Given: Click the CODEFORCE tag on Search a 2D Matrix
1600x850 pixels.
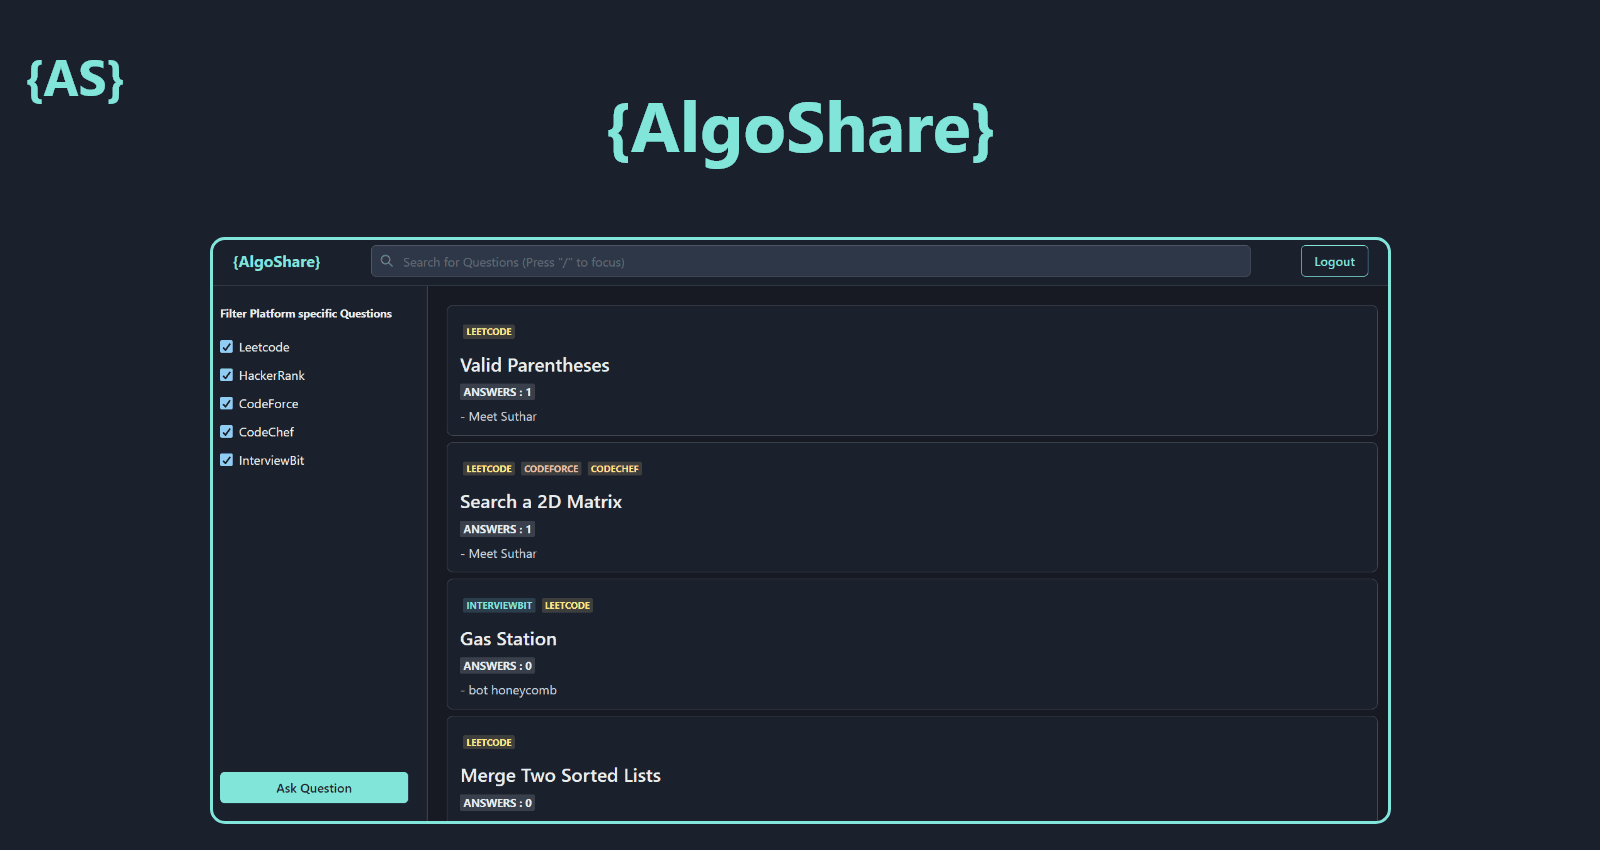Looking at the screenshot, I should point(551,469).
